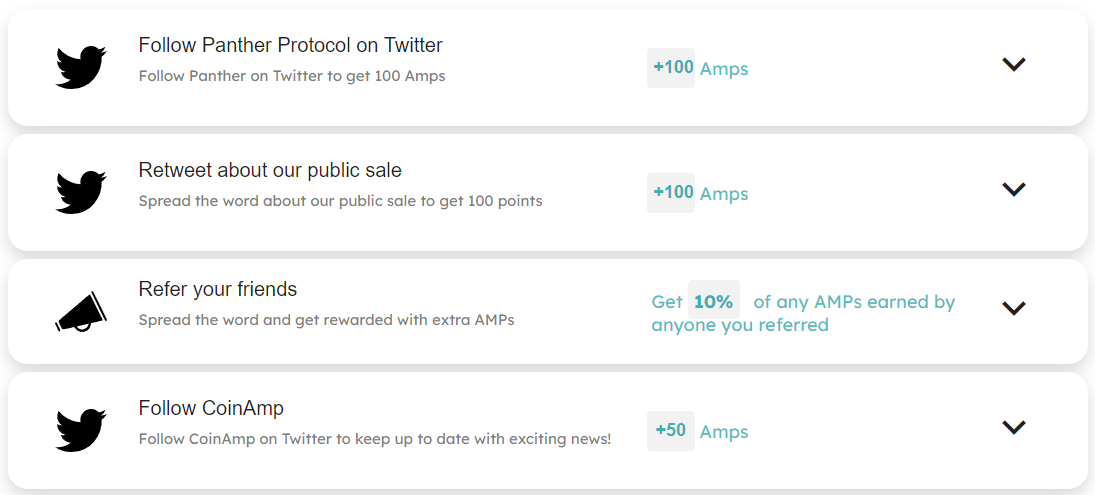Expand the Refer your friends chevron
The height and width of the screenshot is (495, 1095).
point(1013,308)
